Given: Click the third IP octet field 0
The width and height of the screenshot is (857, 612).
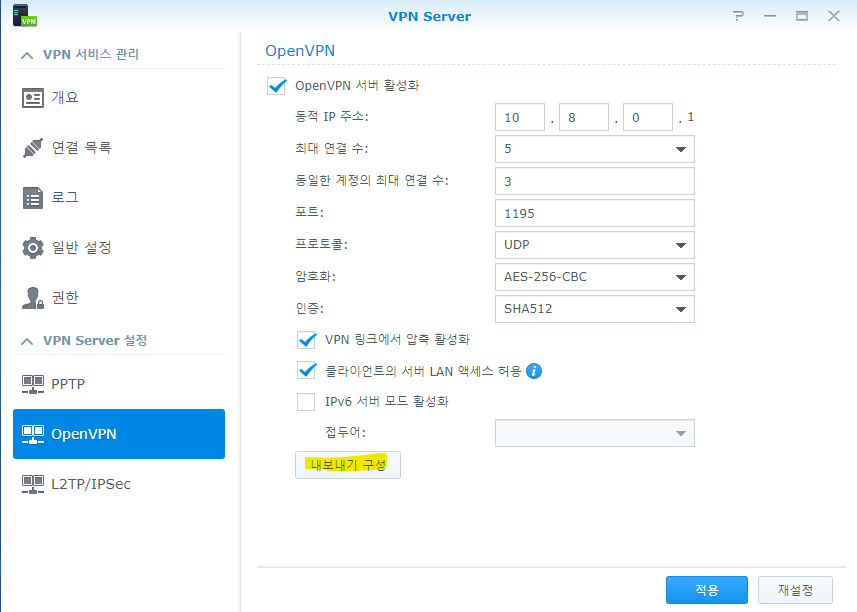Looking at the screenshot, I should pyautogui.click(x=648, y=117).
